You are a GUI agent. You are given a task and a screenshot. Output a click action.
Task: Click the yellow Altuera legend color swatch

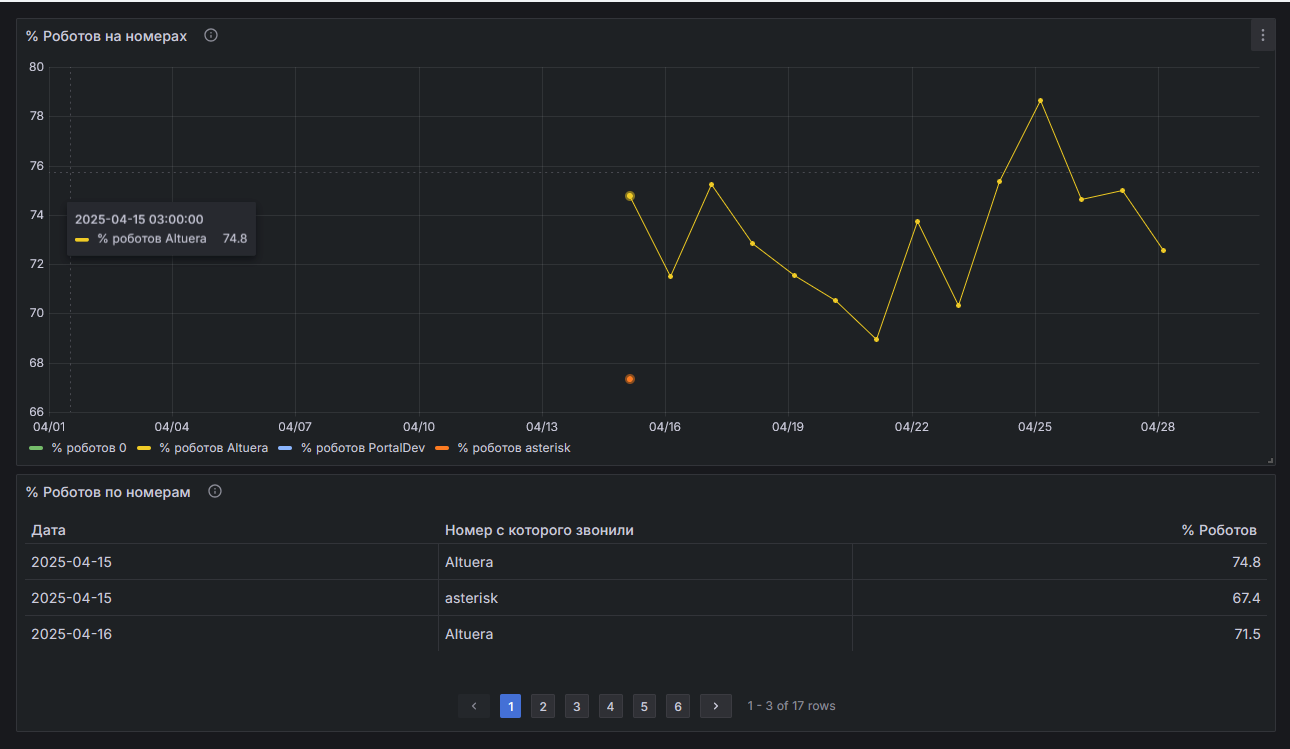coord(144,448)
